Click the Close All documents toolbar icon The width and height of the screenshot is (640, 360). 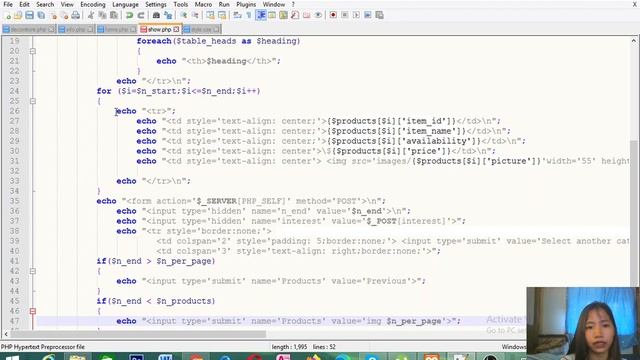[64, 16]
